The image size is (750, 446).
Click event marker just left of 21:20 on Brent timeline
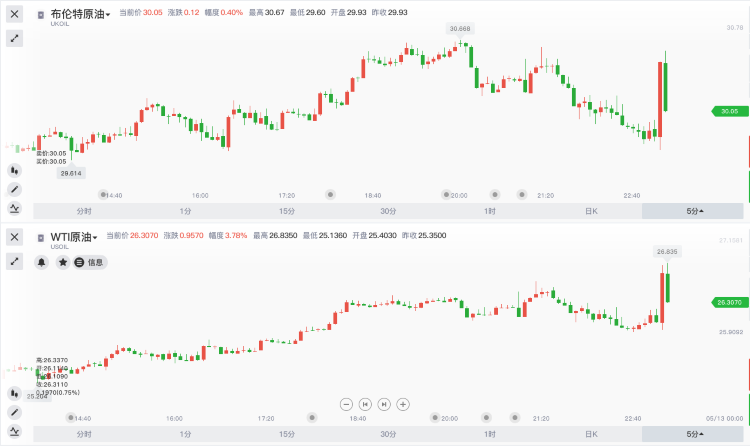[522, 194]
